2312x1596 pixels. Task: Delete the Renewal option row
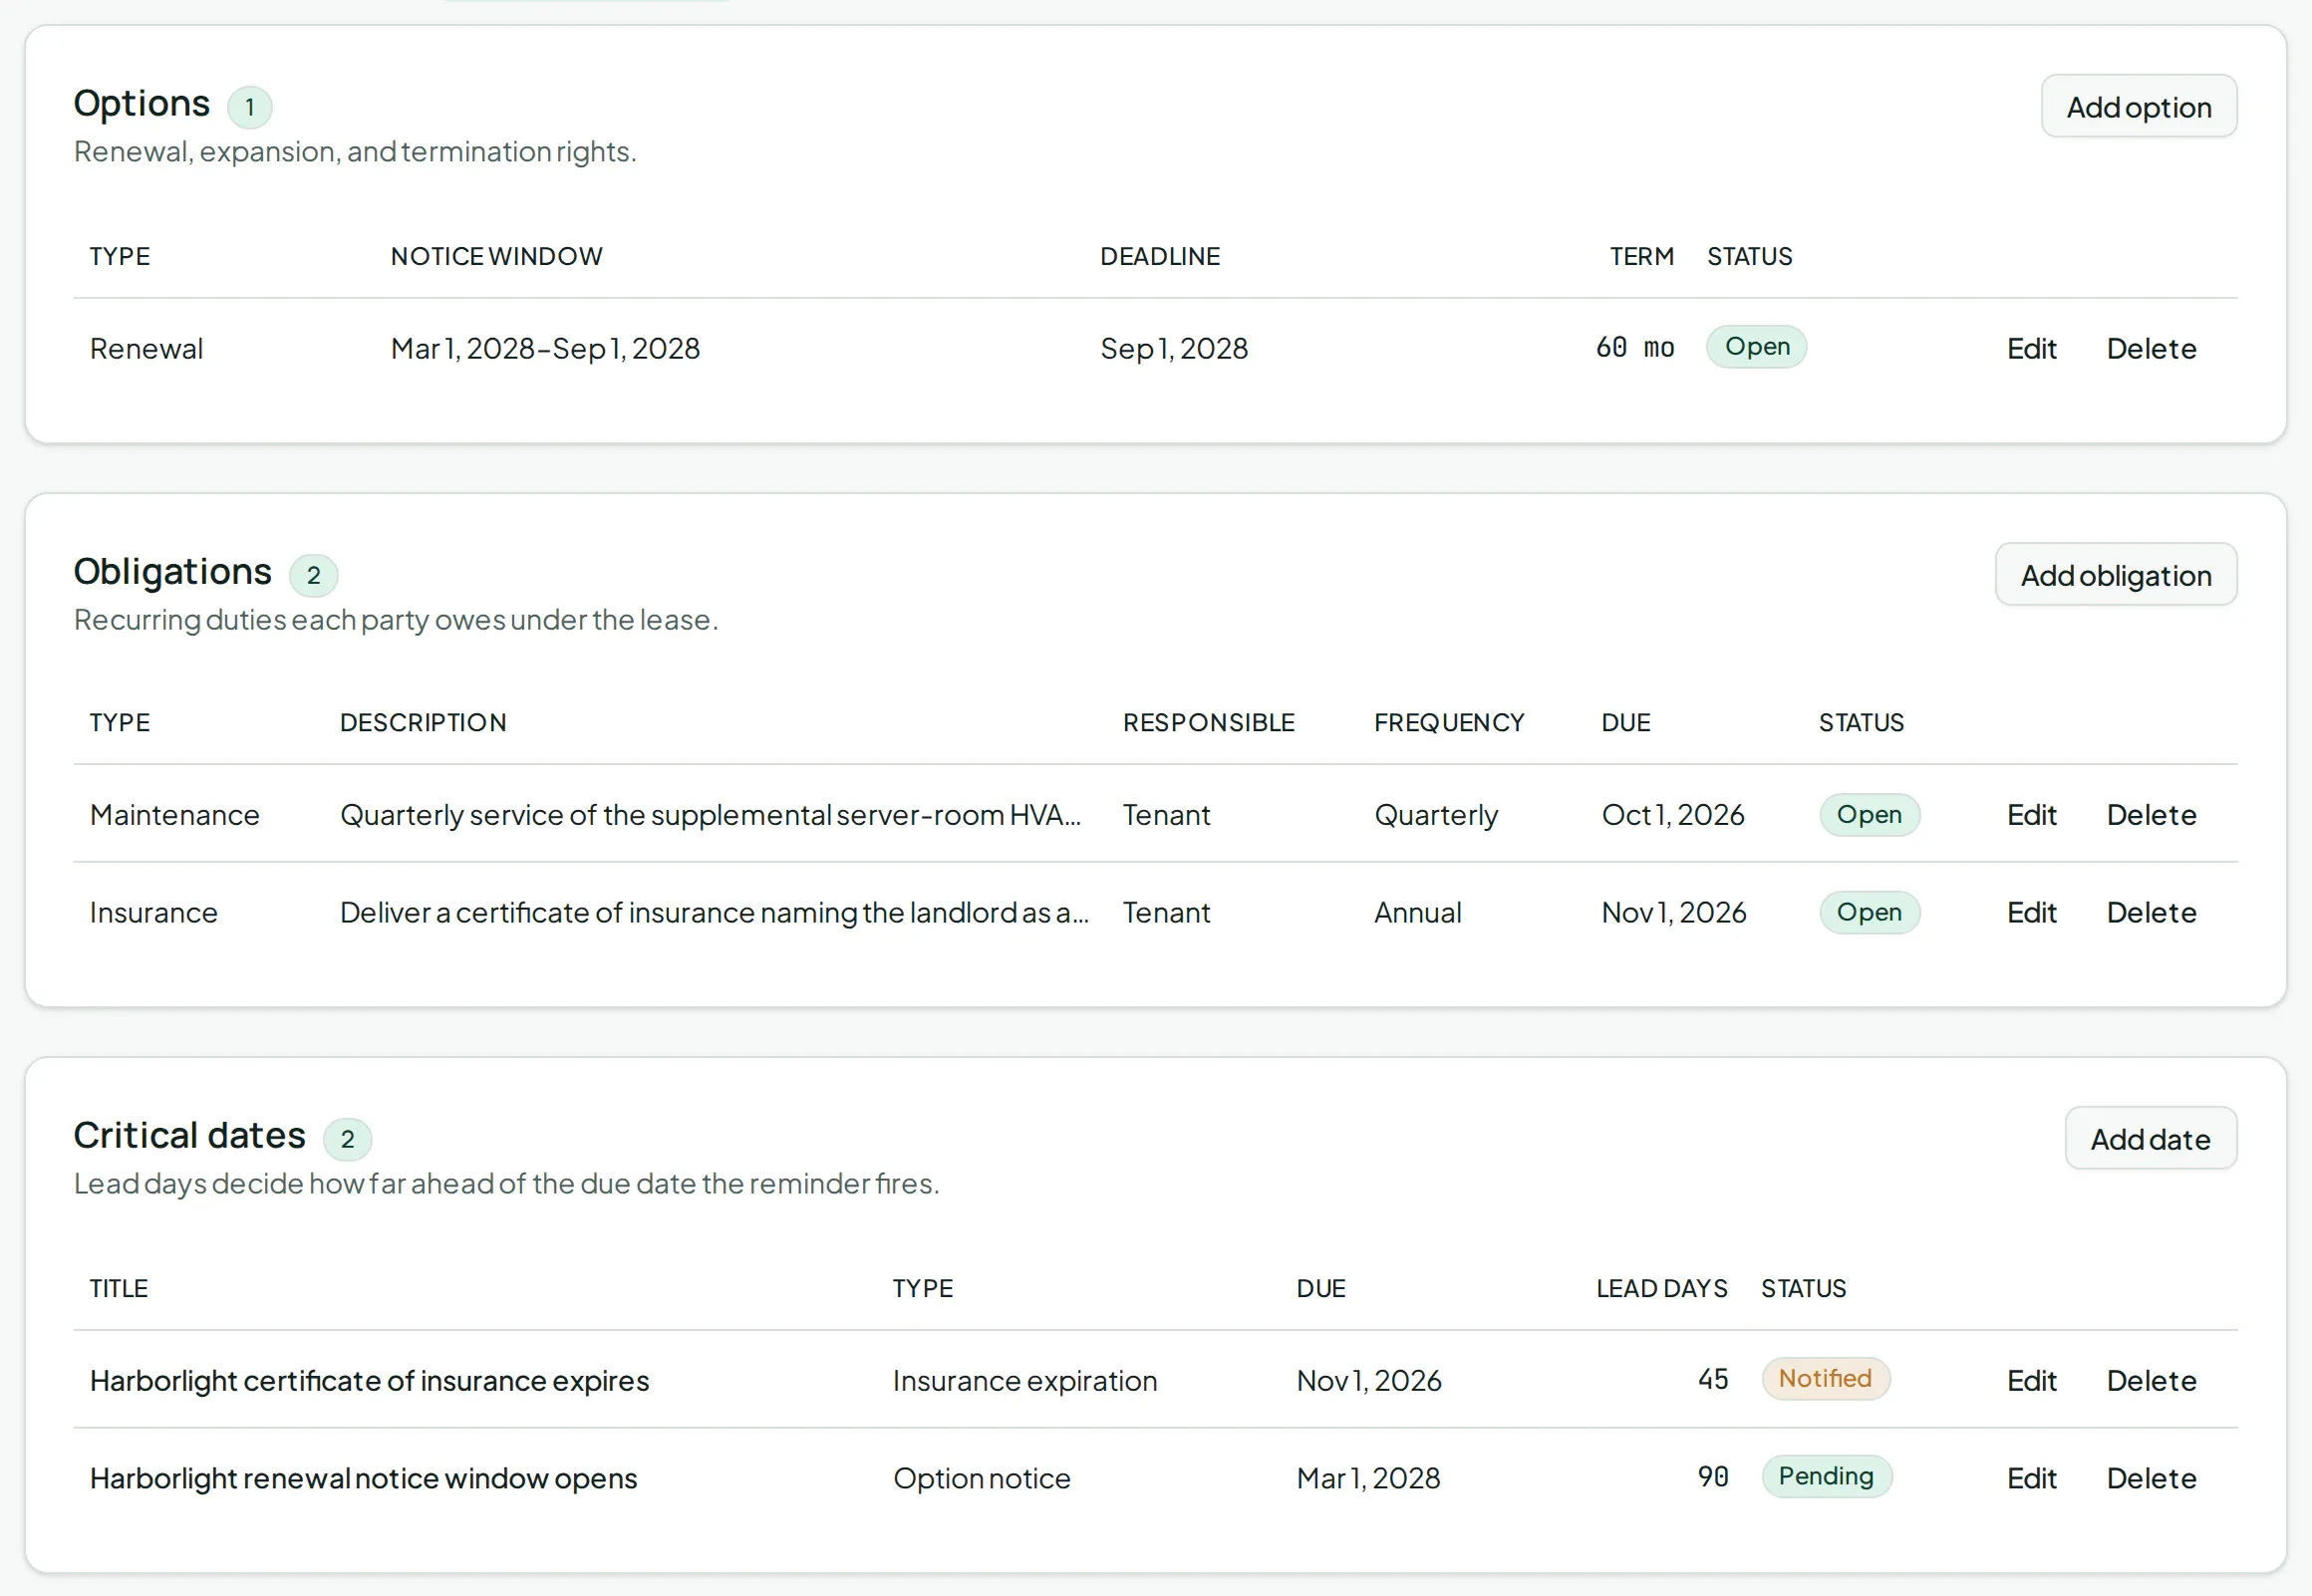point(2151,348)
